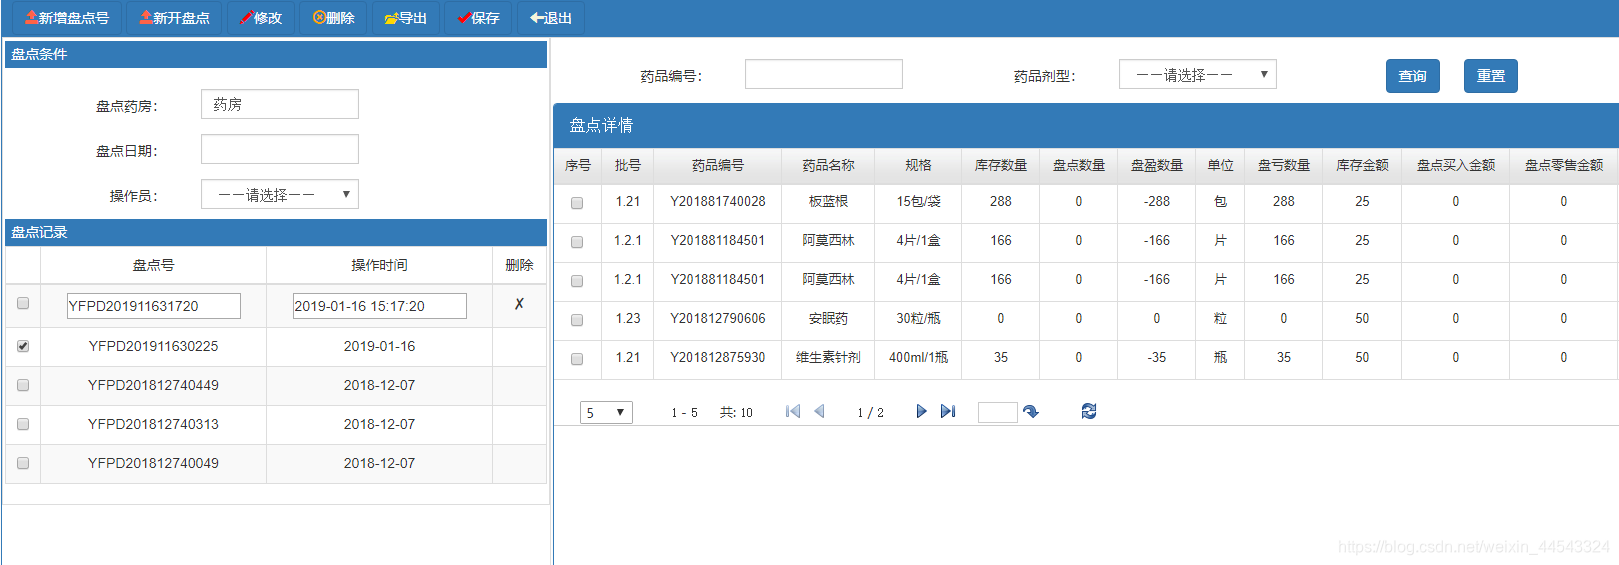Click the 药品名称 column header
This screenshot has width=1619, height=565.
828,166
